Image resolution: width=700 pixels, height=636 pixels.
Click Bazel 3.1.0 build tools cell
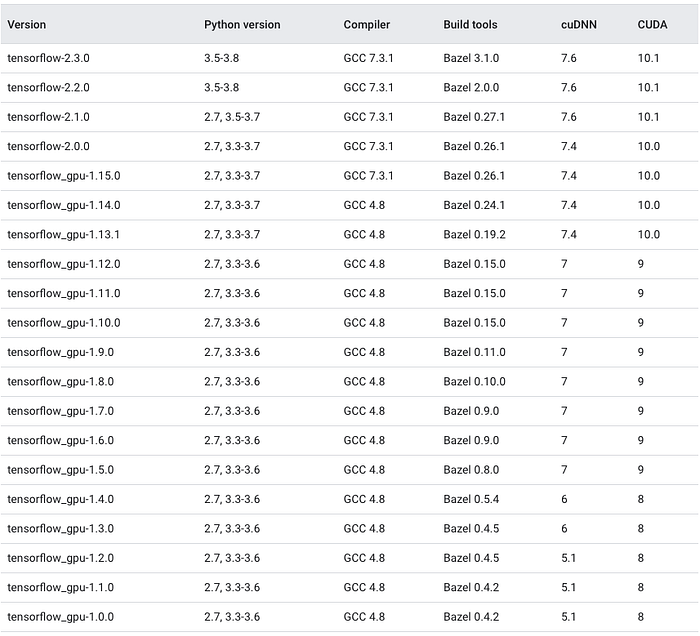(x=471, y=58)
